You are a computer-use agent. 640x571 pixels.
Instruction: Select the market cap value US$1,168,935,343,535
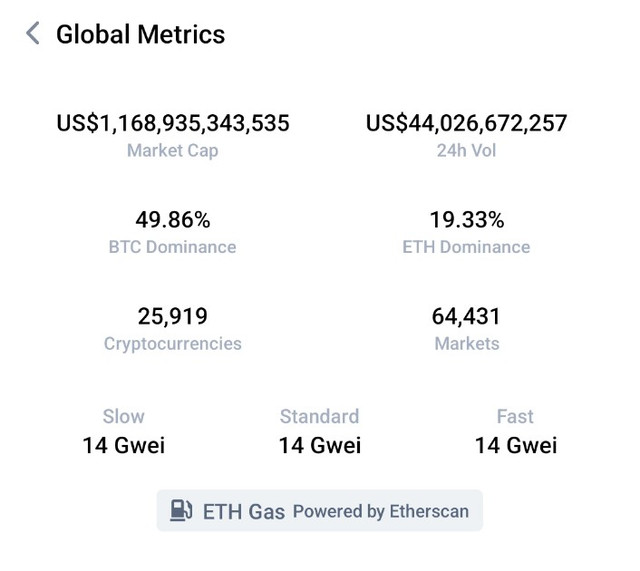coord(173,123)
